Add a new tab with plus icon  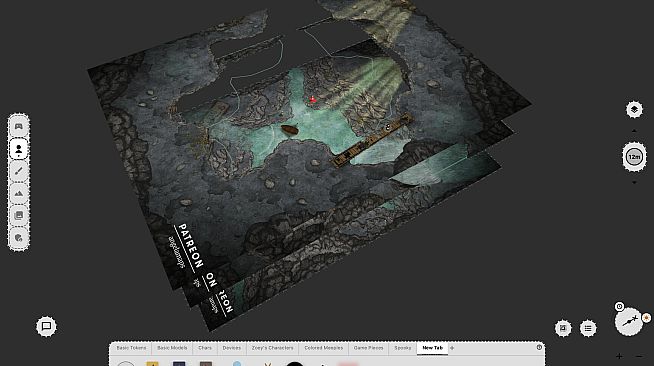452,348
